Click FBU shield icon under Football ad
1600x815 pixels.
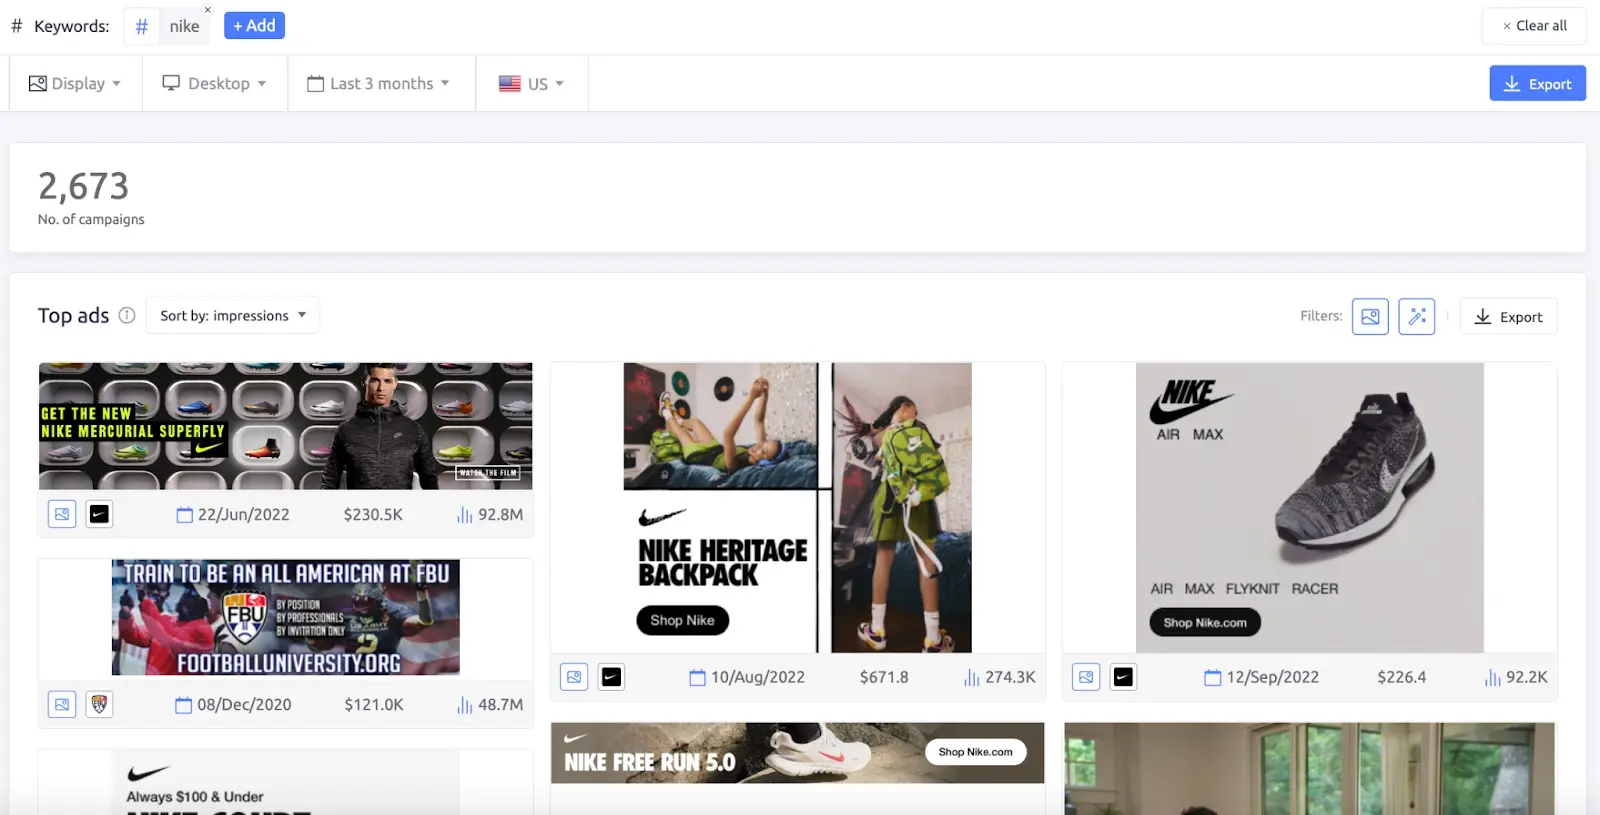[x=99, y=704]
